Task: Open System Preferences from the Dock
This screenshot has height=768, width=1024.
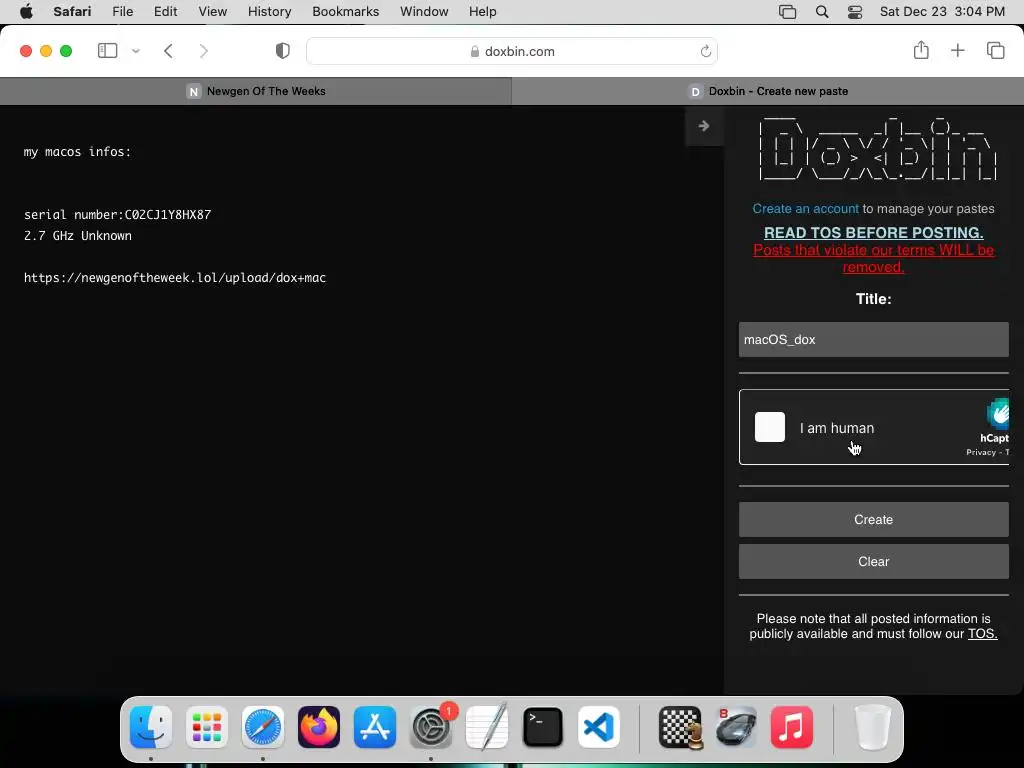Action: click(x=431, y=727)
